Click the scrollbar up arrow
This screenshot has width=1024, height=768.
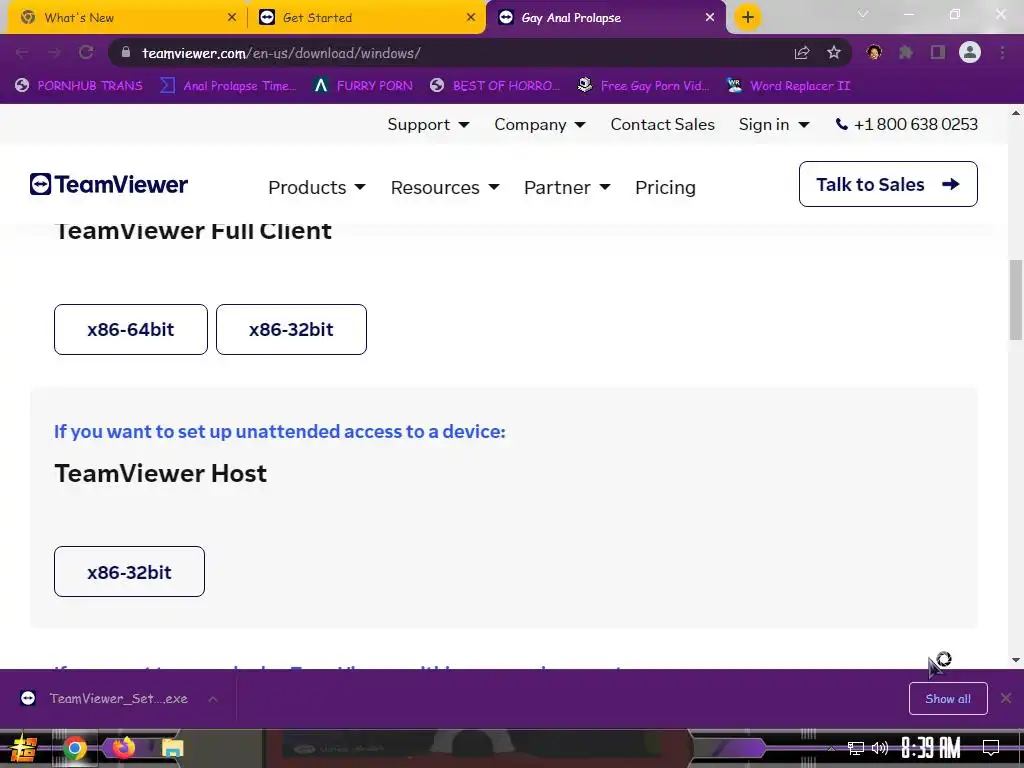tap(1016, 114)
